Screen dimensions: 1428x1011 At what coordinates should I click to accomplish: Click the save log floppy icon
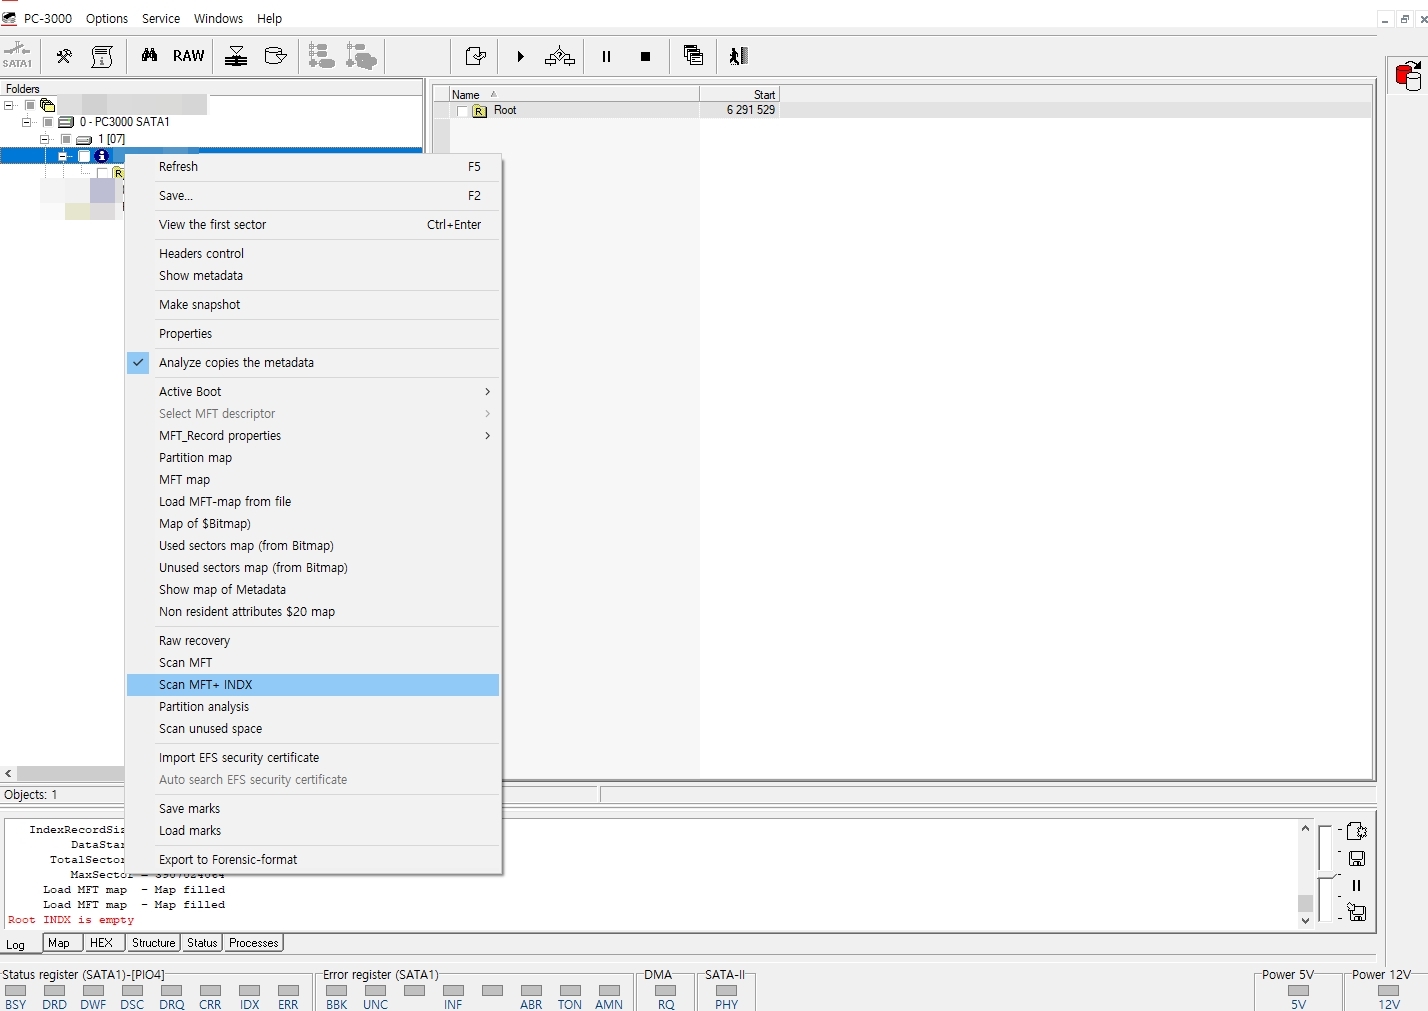(x=1356, y=859)
